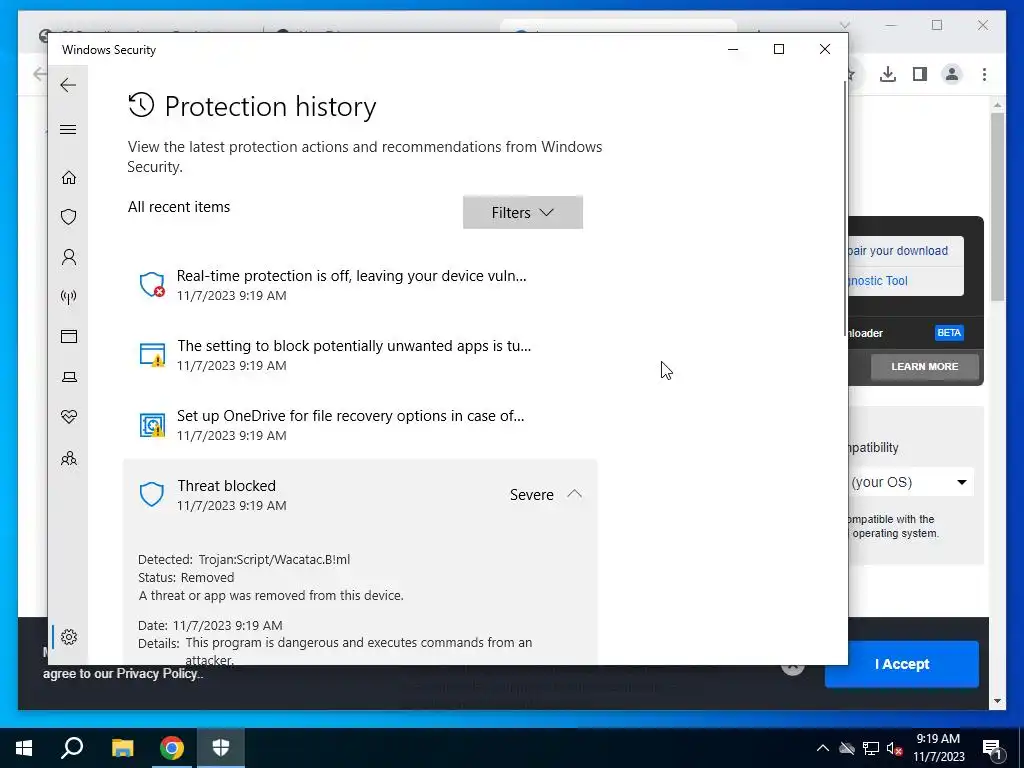Open taskbar Search
The image size is (1024, 768).
pyautogui.click(x=72, y=748)
